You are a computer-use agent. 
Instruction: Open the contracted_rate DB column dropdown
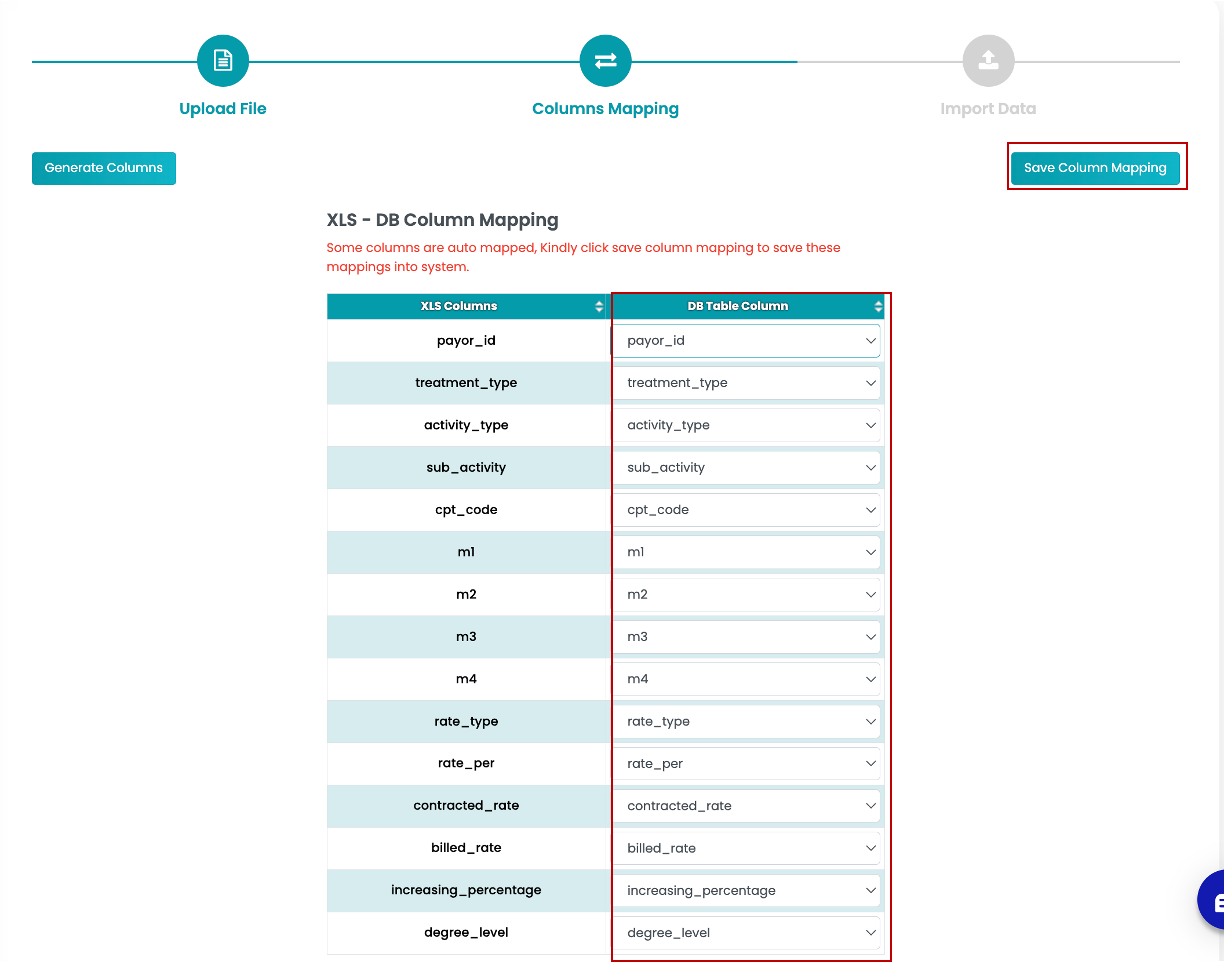(746, 806)
